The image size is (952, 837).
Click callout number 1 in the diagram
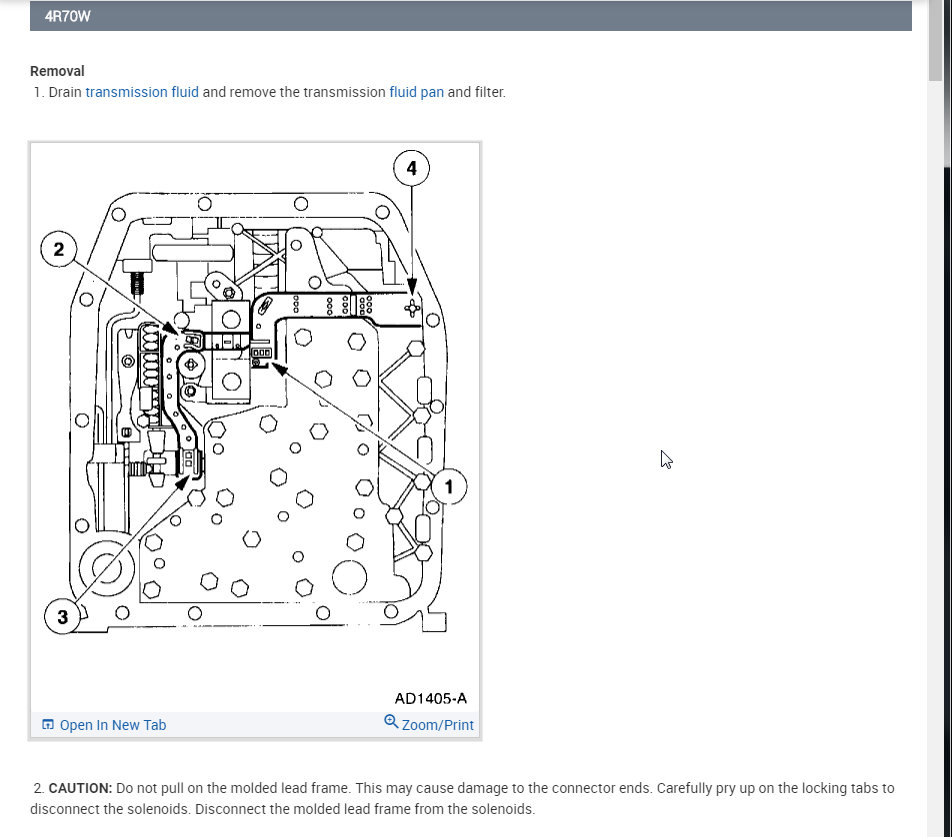(449, 487)
